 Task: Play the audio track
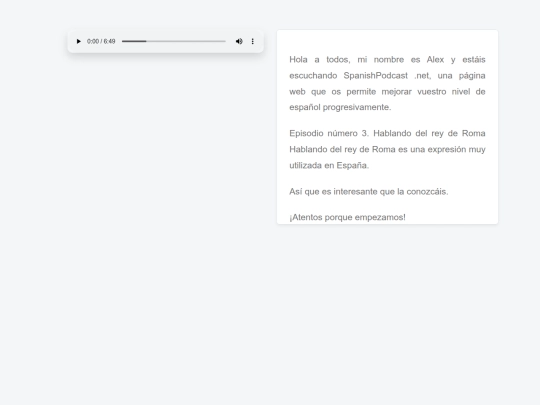[79, 41]
